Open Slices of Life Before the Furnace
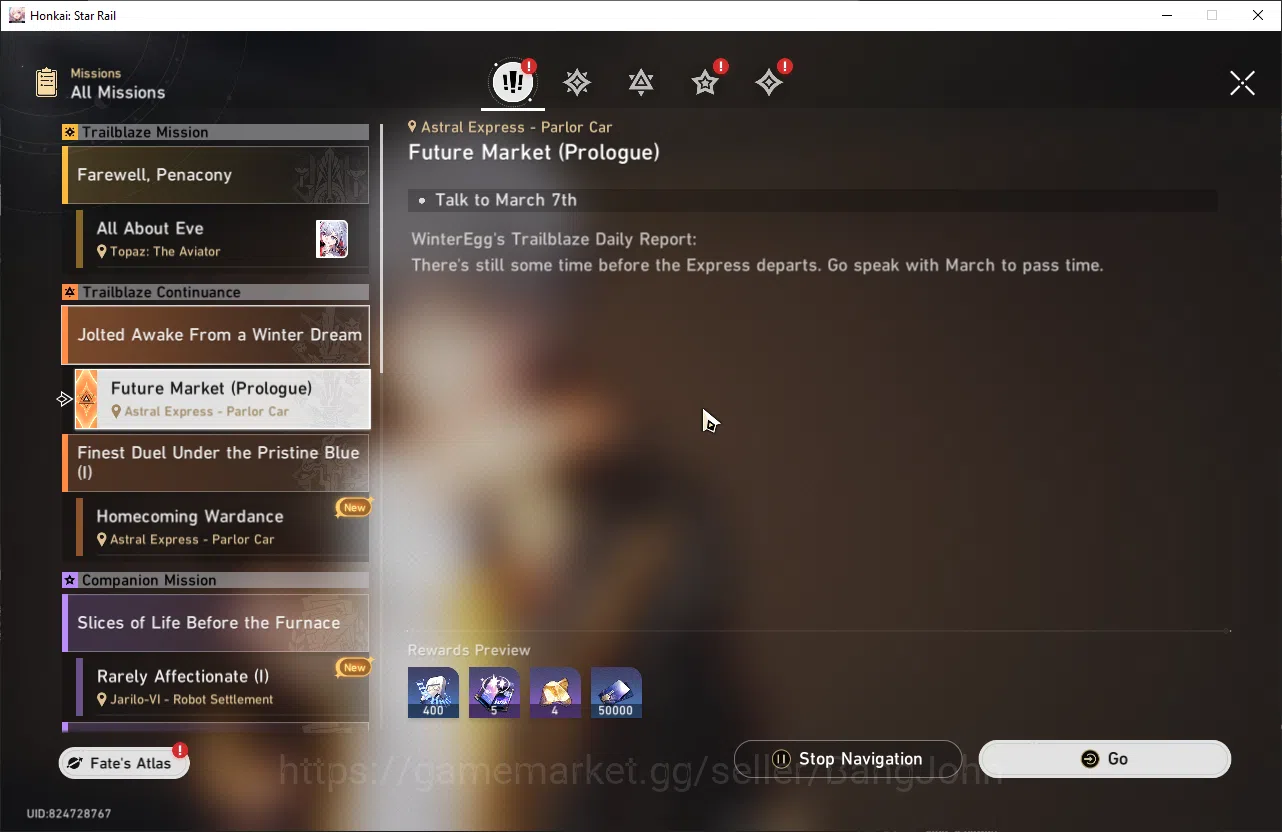Image resolution: width=1282 pixels, height=832 pixels. 215,623
